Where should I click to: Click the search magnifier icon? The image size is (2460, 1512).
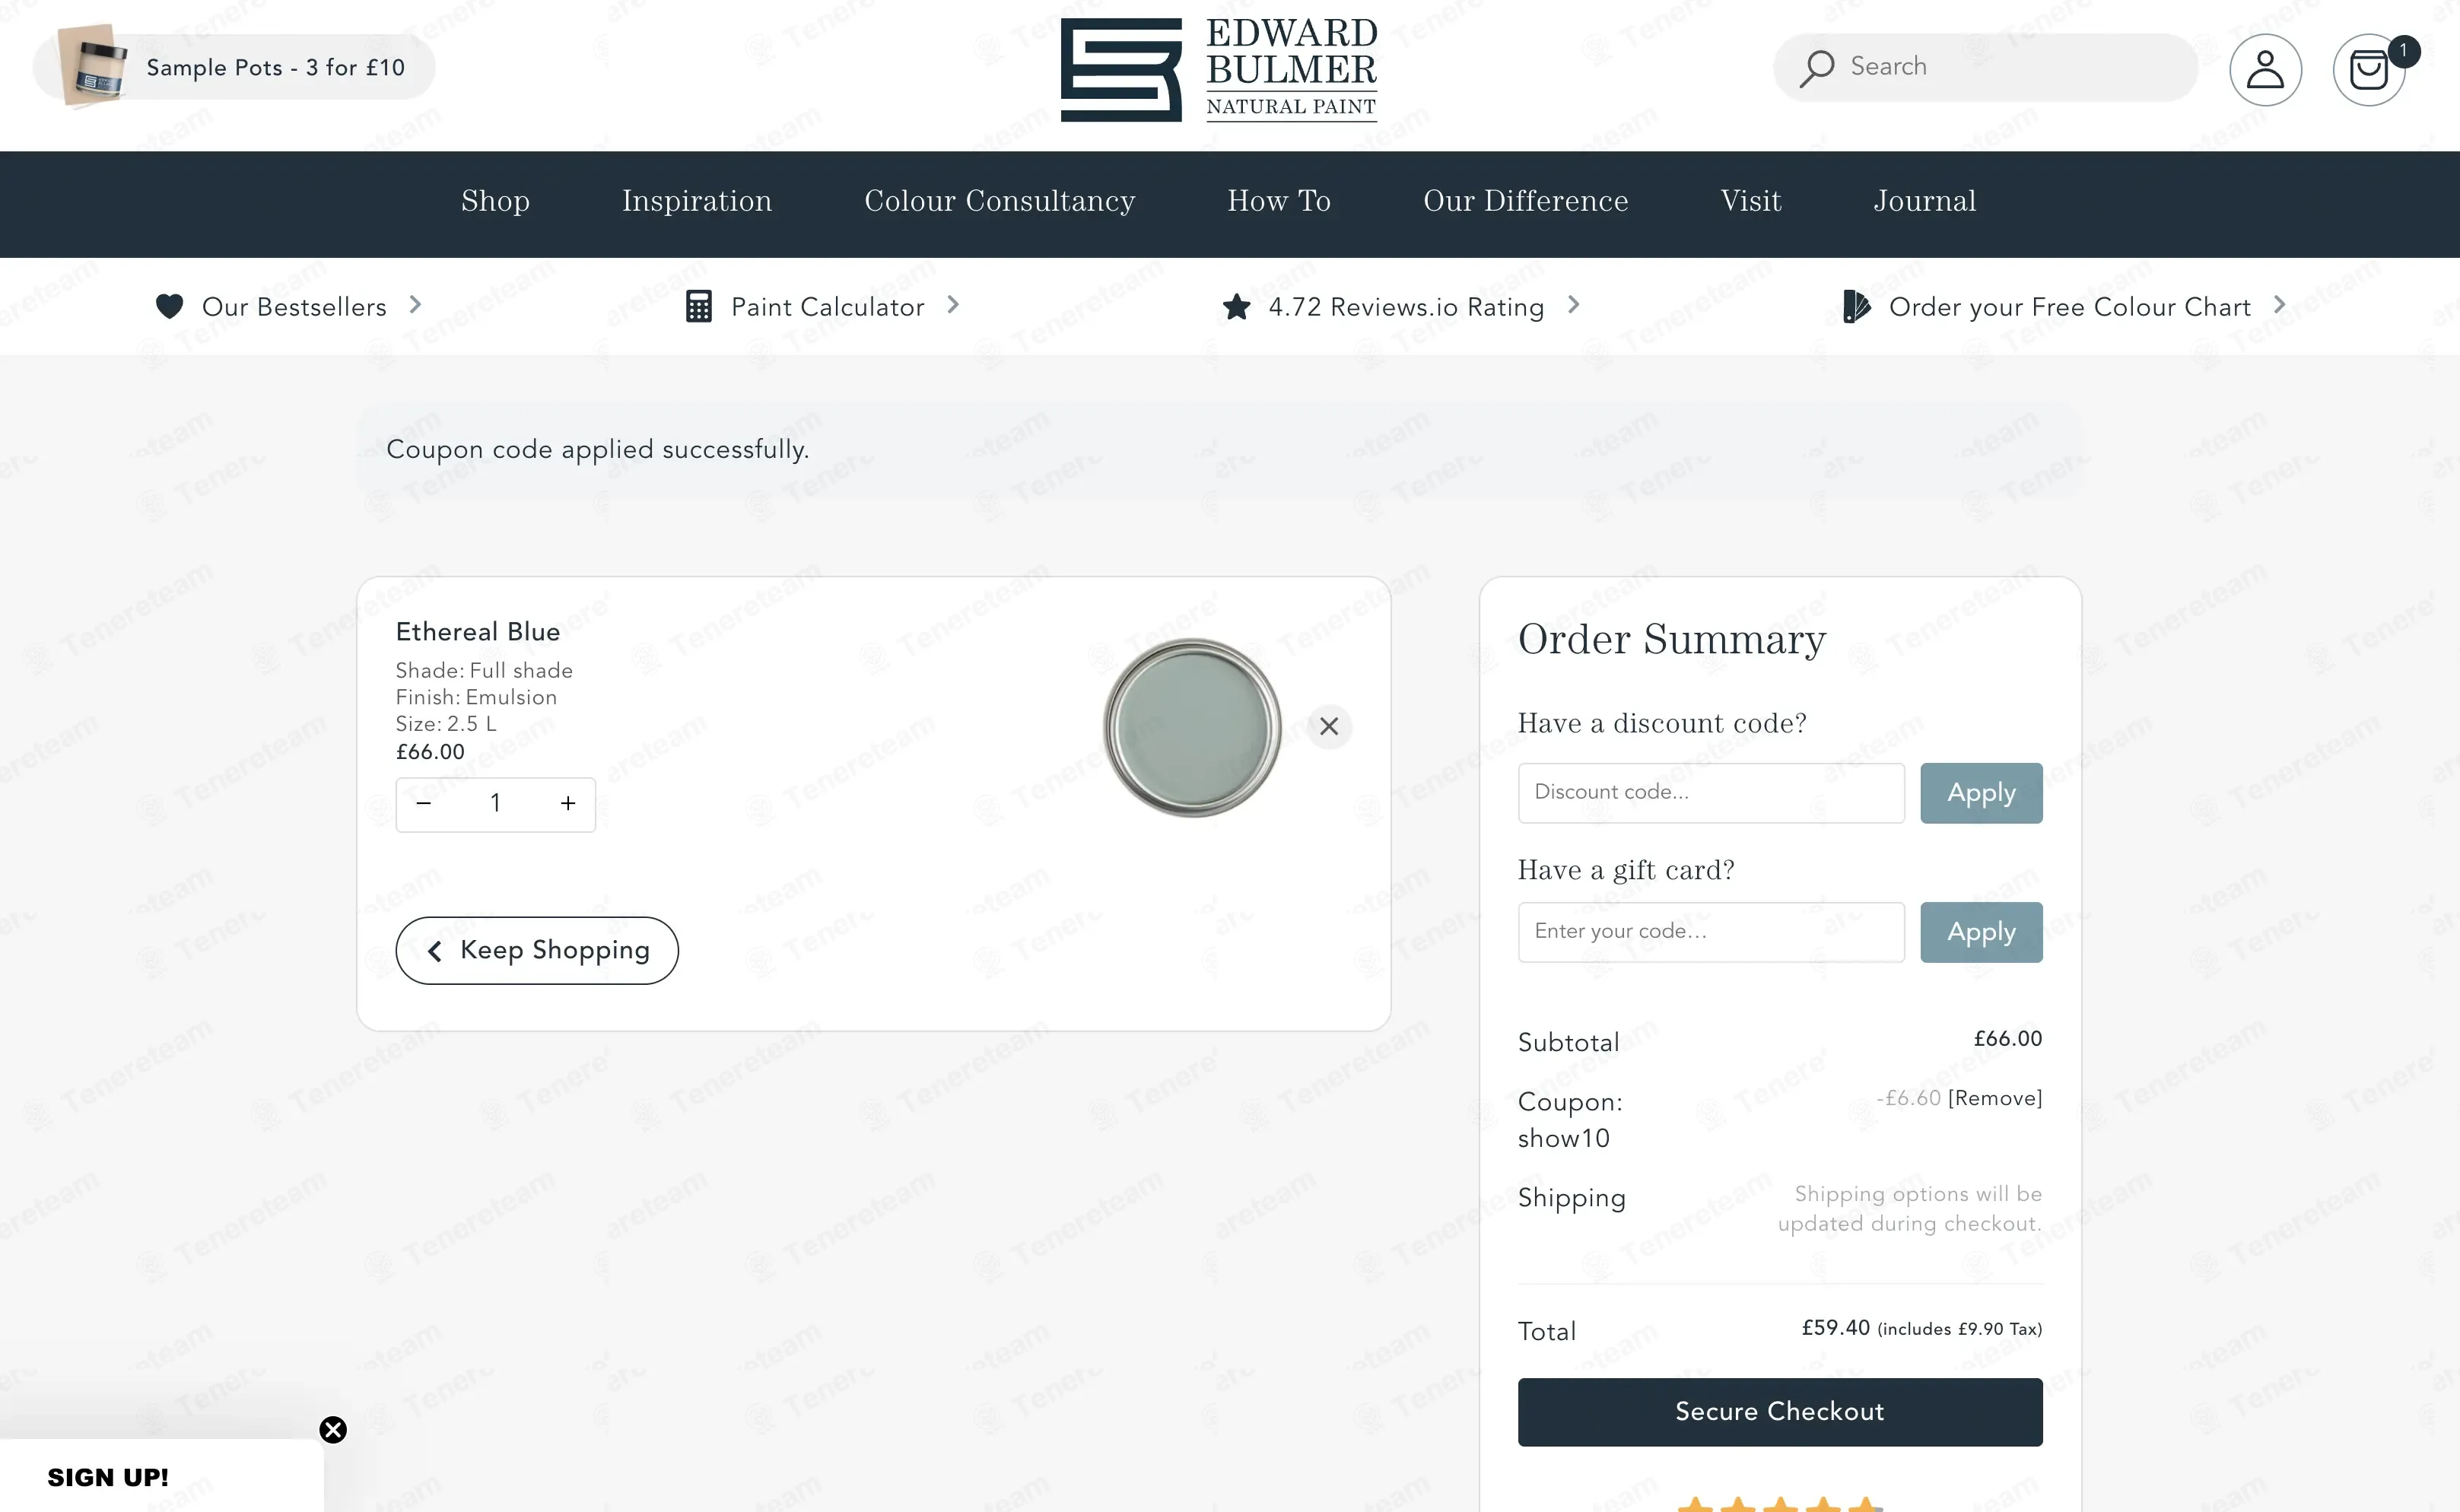tap(1817, 68)
